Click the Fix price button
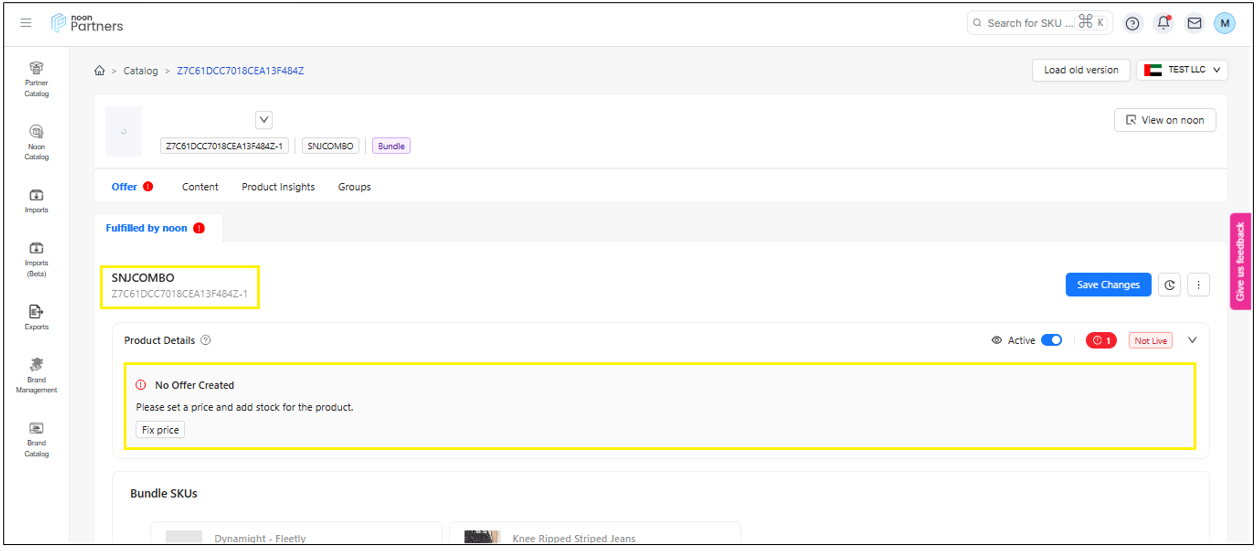This screenshot has height=551, width=1256. 160,430
